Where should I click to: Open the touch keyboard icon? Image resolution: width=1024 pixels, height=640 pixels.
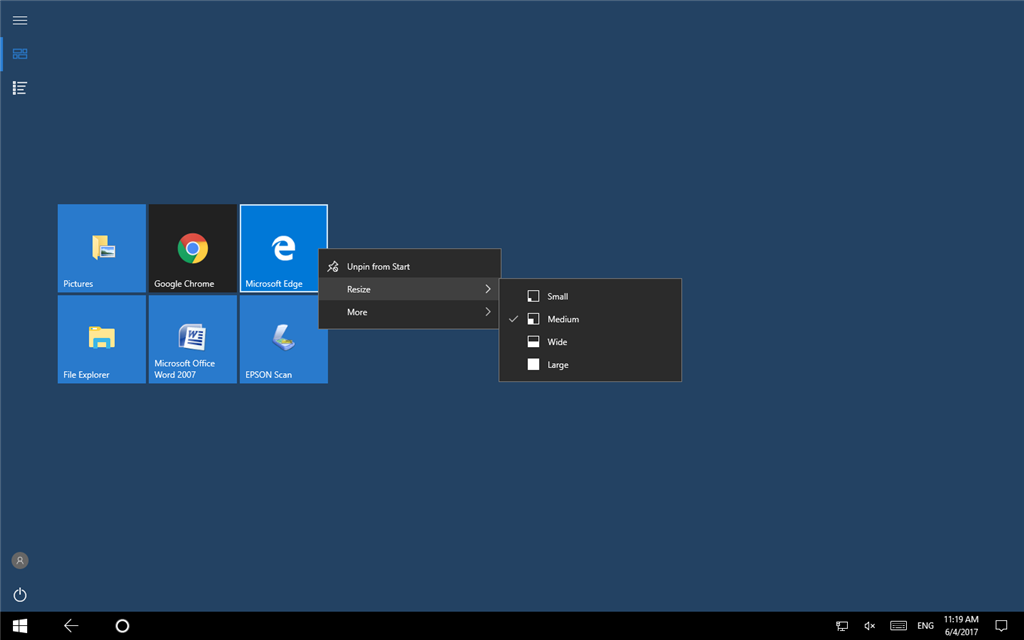(x=898, y=626)
